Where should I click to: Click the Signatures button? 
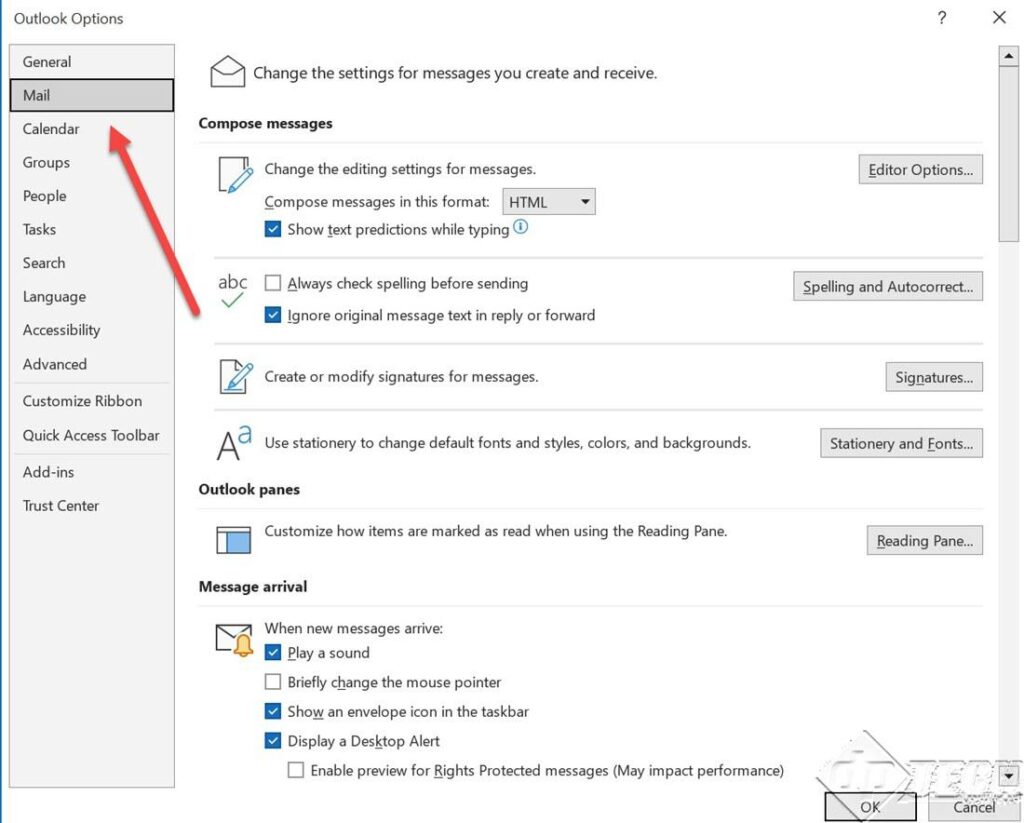click(934, 377)
